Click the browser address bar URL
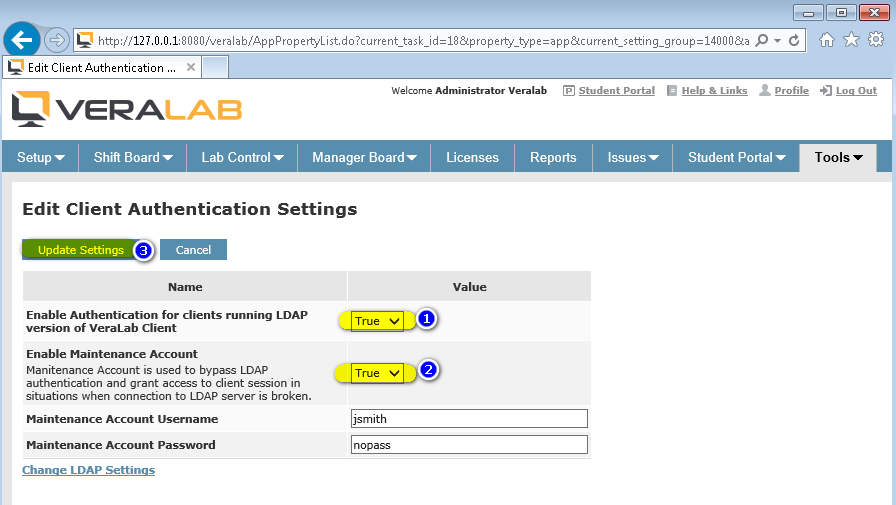Viewport: 896px width, 505px height. (x=423, y=41)
